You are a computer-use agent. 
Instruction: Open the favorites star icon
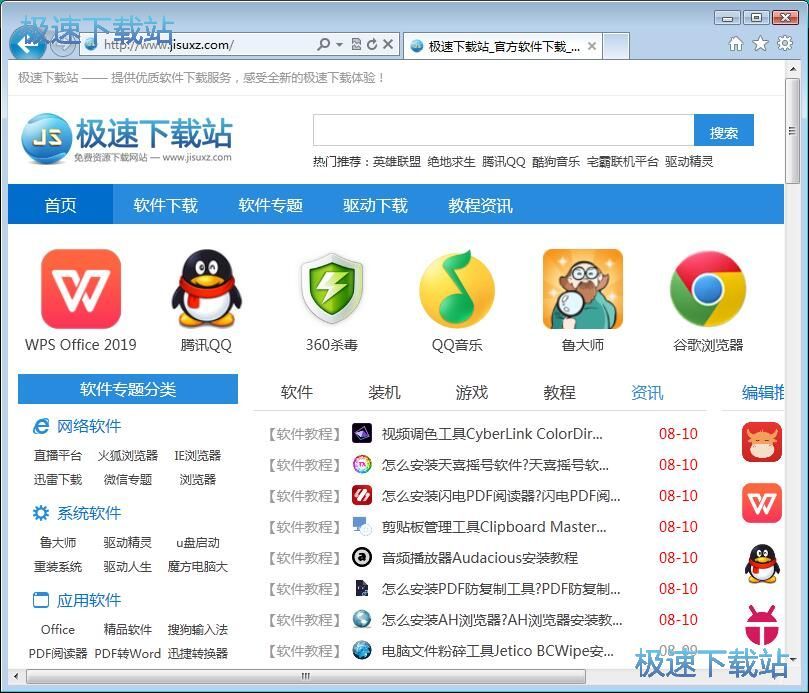(x=760, y=44)
